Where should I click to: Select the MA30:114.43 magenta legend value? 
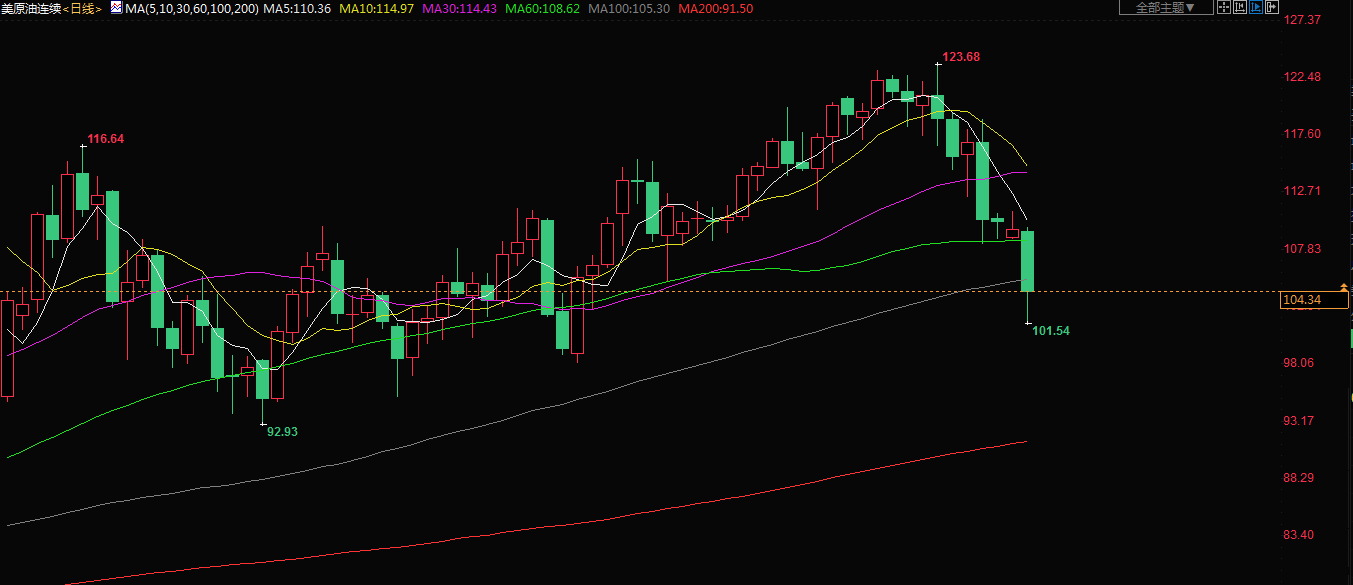click(x=460, y=8)
